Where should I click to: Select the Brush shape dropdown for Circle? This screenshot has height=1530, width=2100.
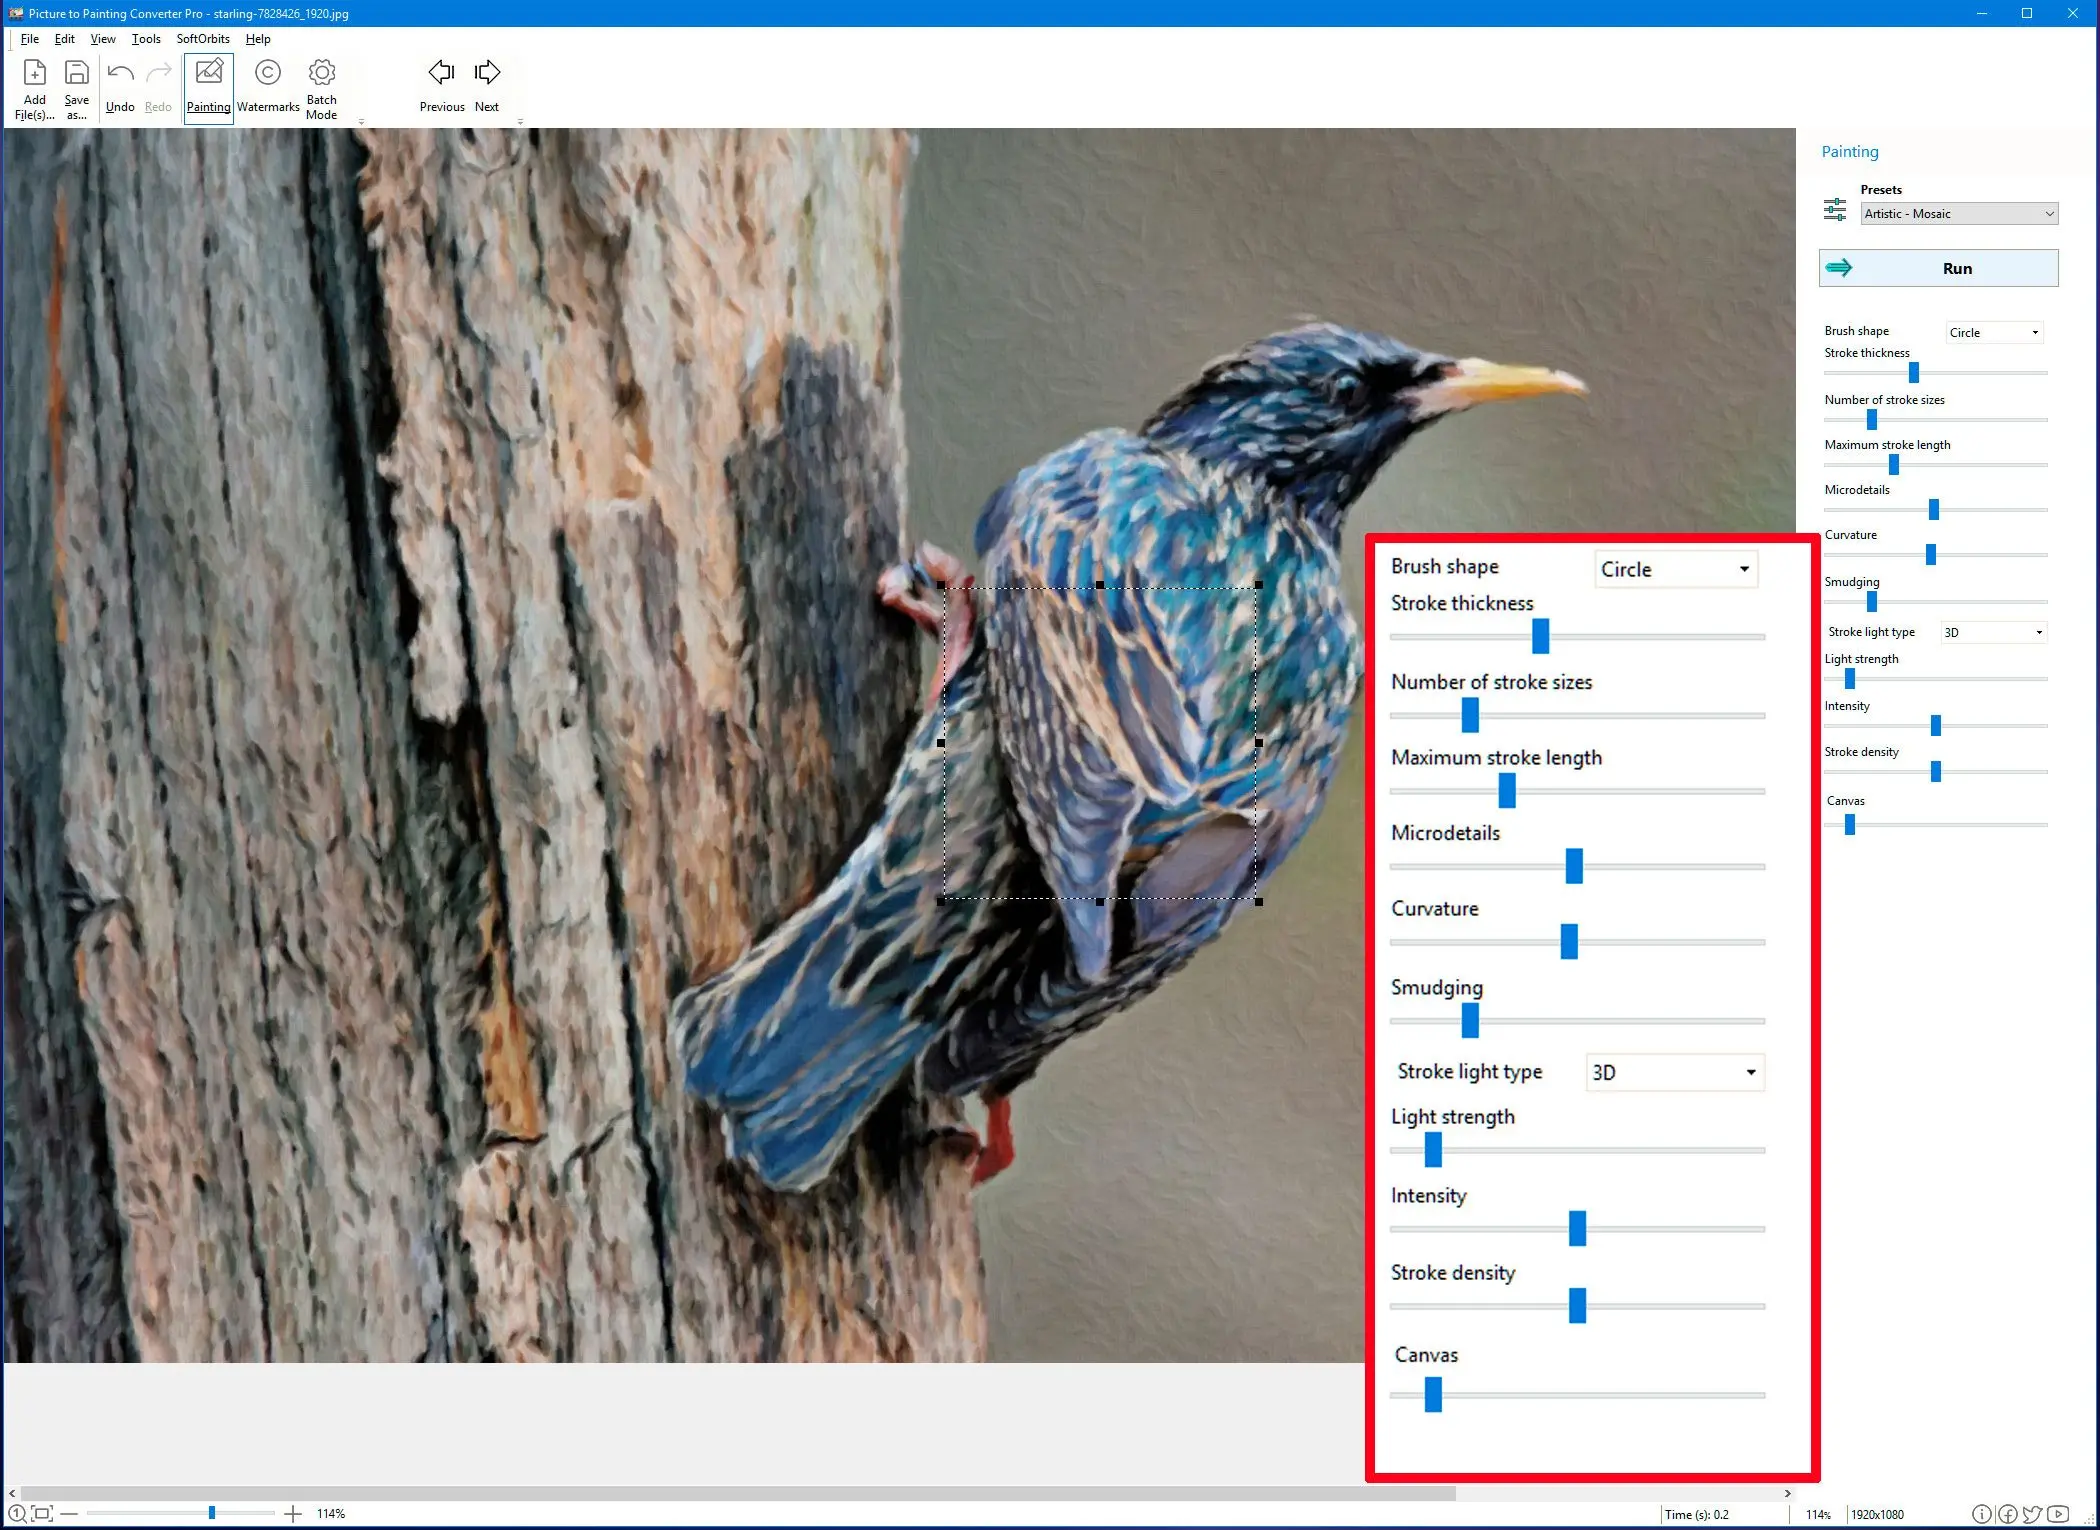coord(1671,569)
